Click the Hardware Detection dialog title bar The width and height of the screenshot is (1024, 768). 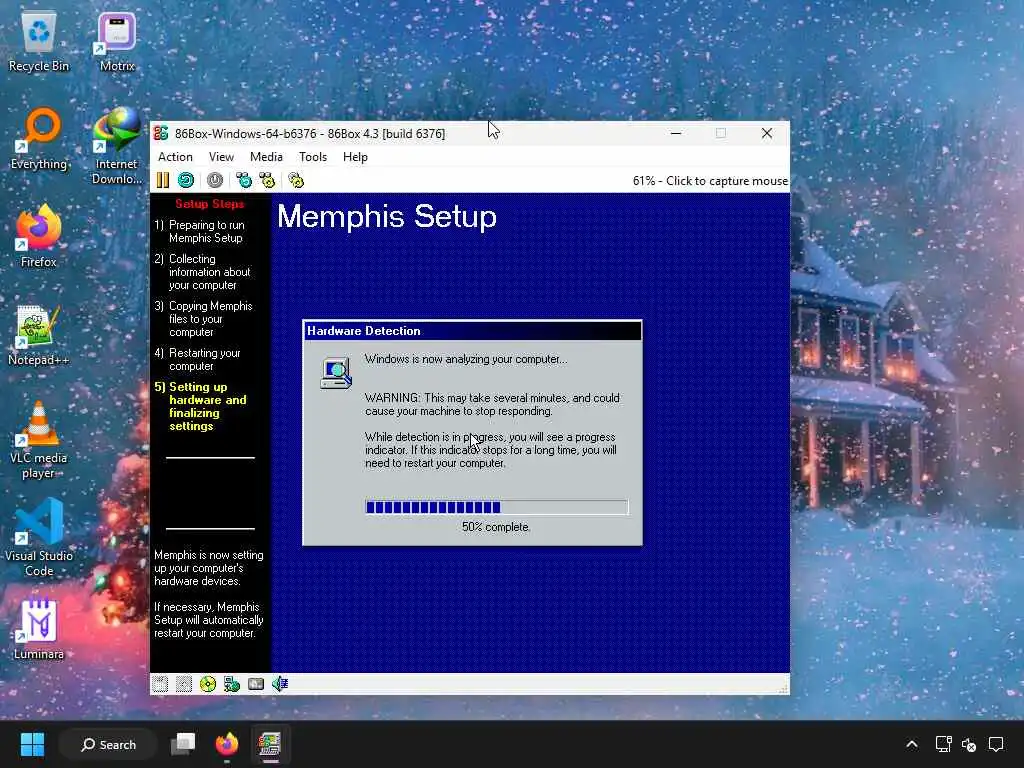pos(472,331)
